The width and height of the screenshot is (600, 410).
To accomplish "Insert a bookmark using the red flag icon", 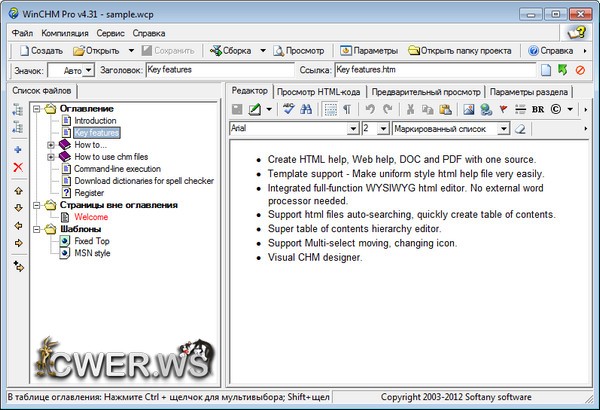I will point(503,109).
